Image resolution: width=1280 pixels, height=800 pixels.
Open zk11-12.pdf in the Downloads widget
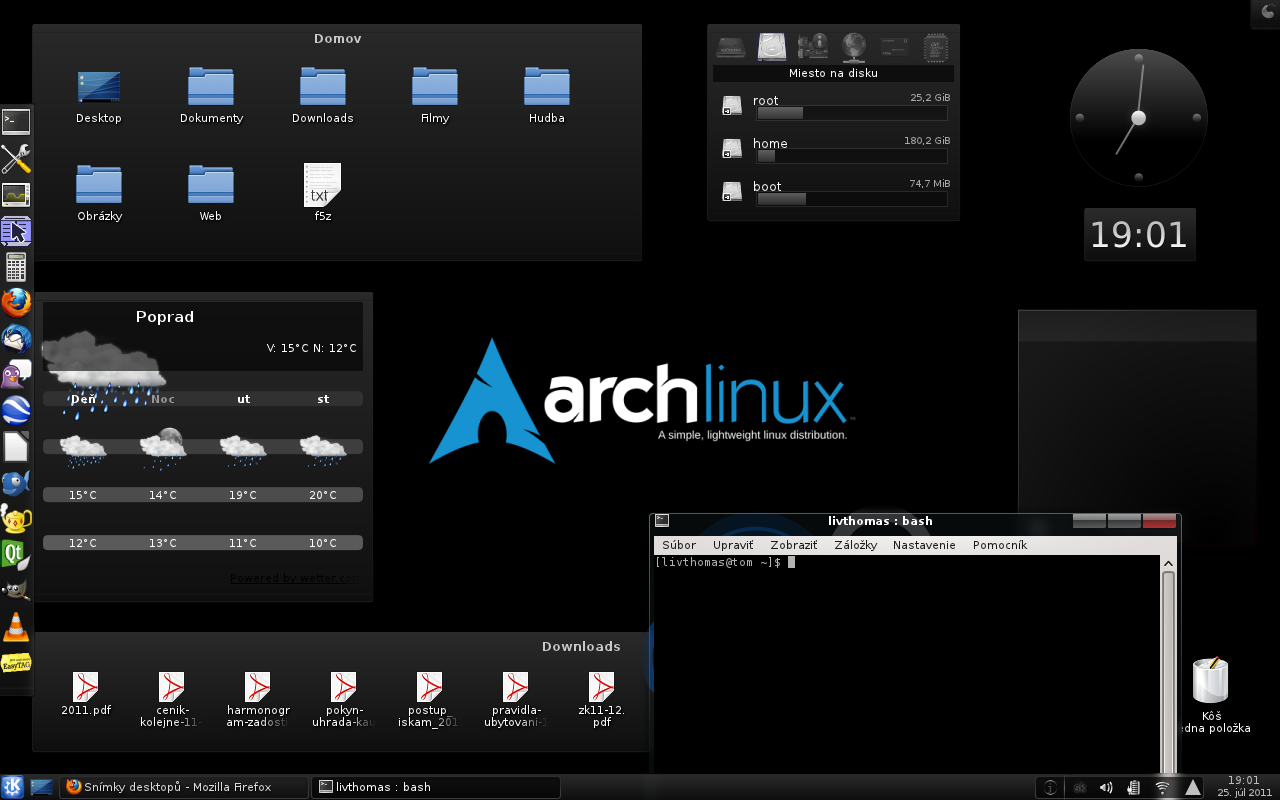pyautogui.click(x=602, y=699)
